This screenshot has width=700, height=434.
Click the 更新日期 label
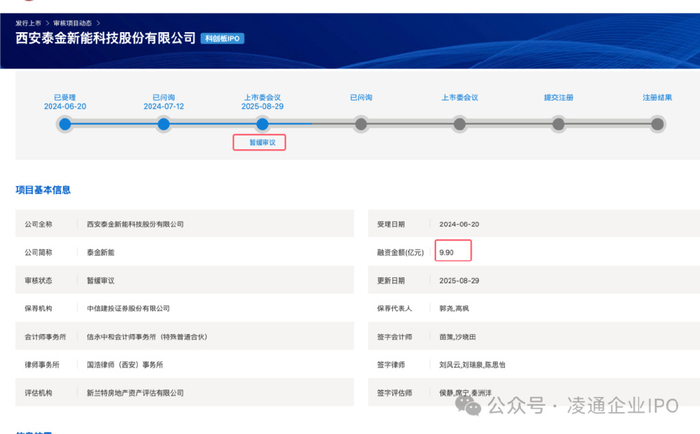(391, 280)
